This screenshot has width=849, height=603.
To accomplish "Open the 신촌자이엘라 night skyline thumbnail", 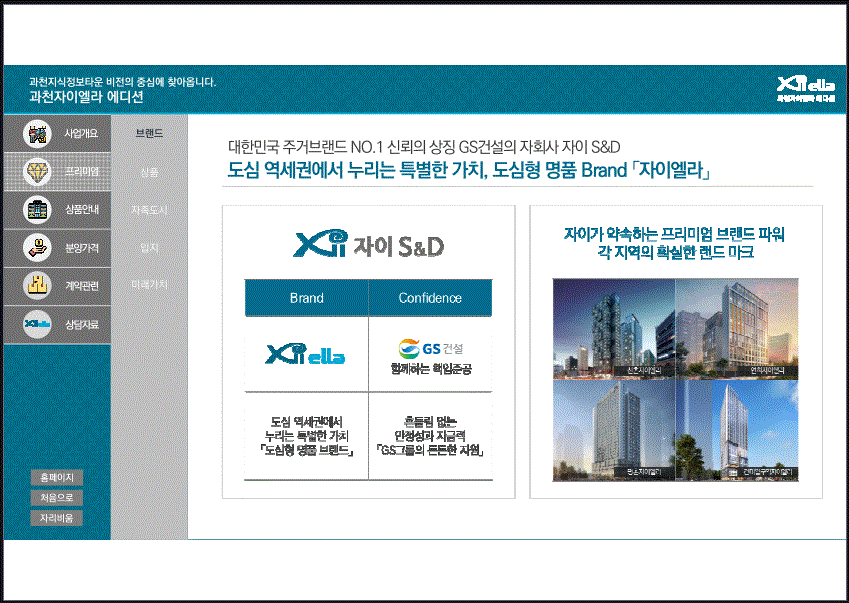I will coord(614,329).
